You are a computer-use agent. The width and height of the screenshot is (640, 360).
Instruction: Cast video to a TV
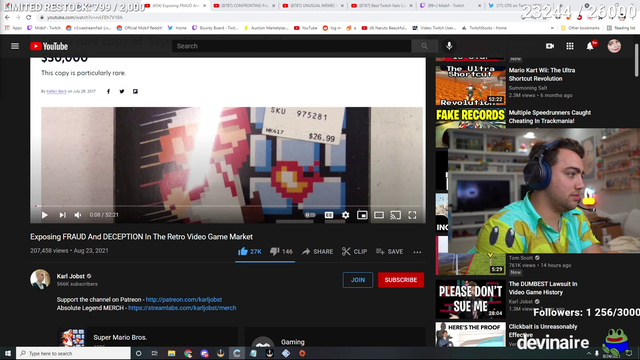396,215
